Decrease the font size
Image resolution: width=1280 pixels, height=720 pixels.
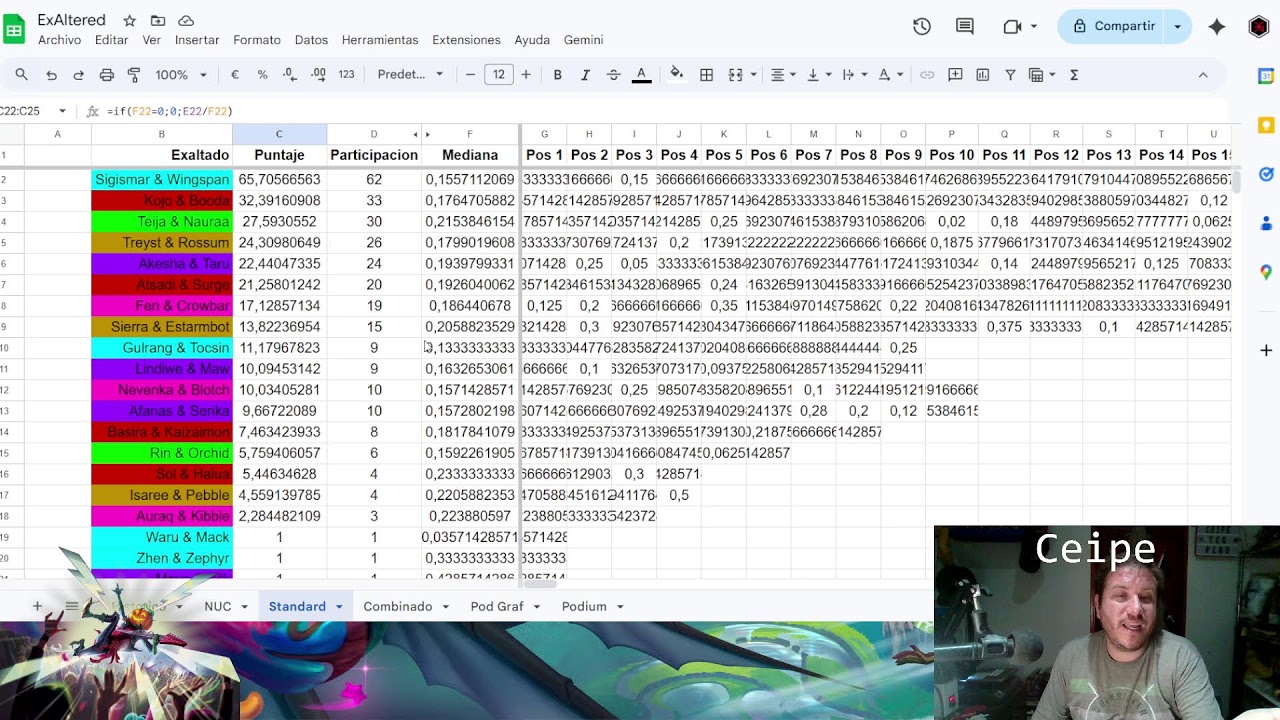(470, 75)
